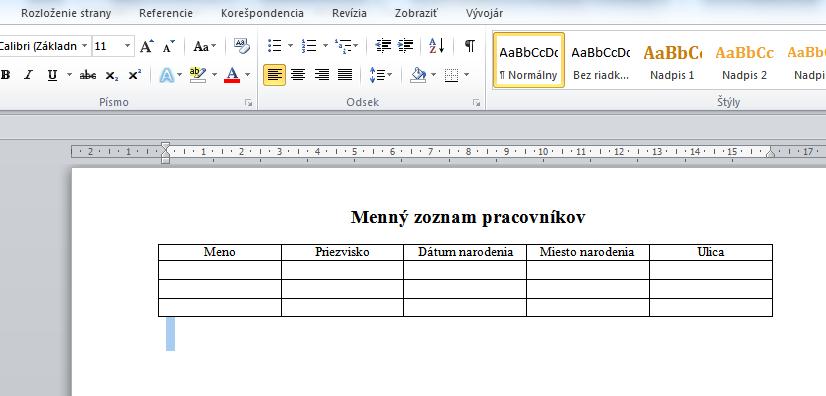The width and height of the screenshot is (826, 396).
Task: Click the Sort A-Z icon
Action: tap(437, 46)
